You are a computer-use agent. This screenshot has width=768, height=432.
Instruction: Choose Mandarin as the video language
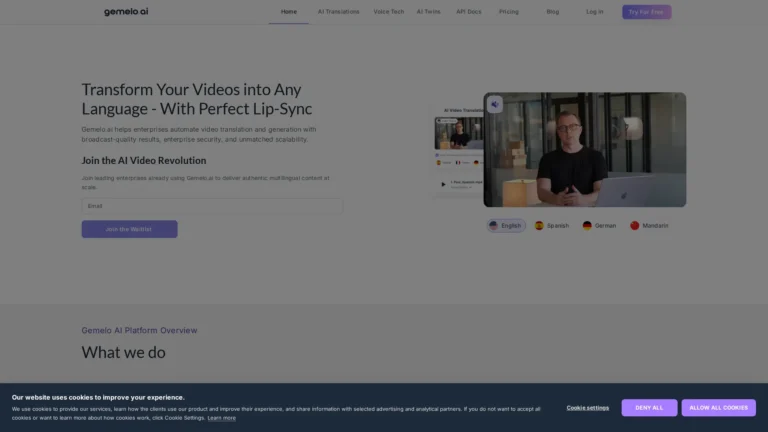click(649, 226)
